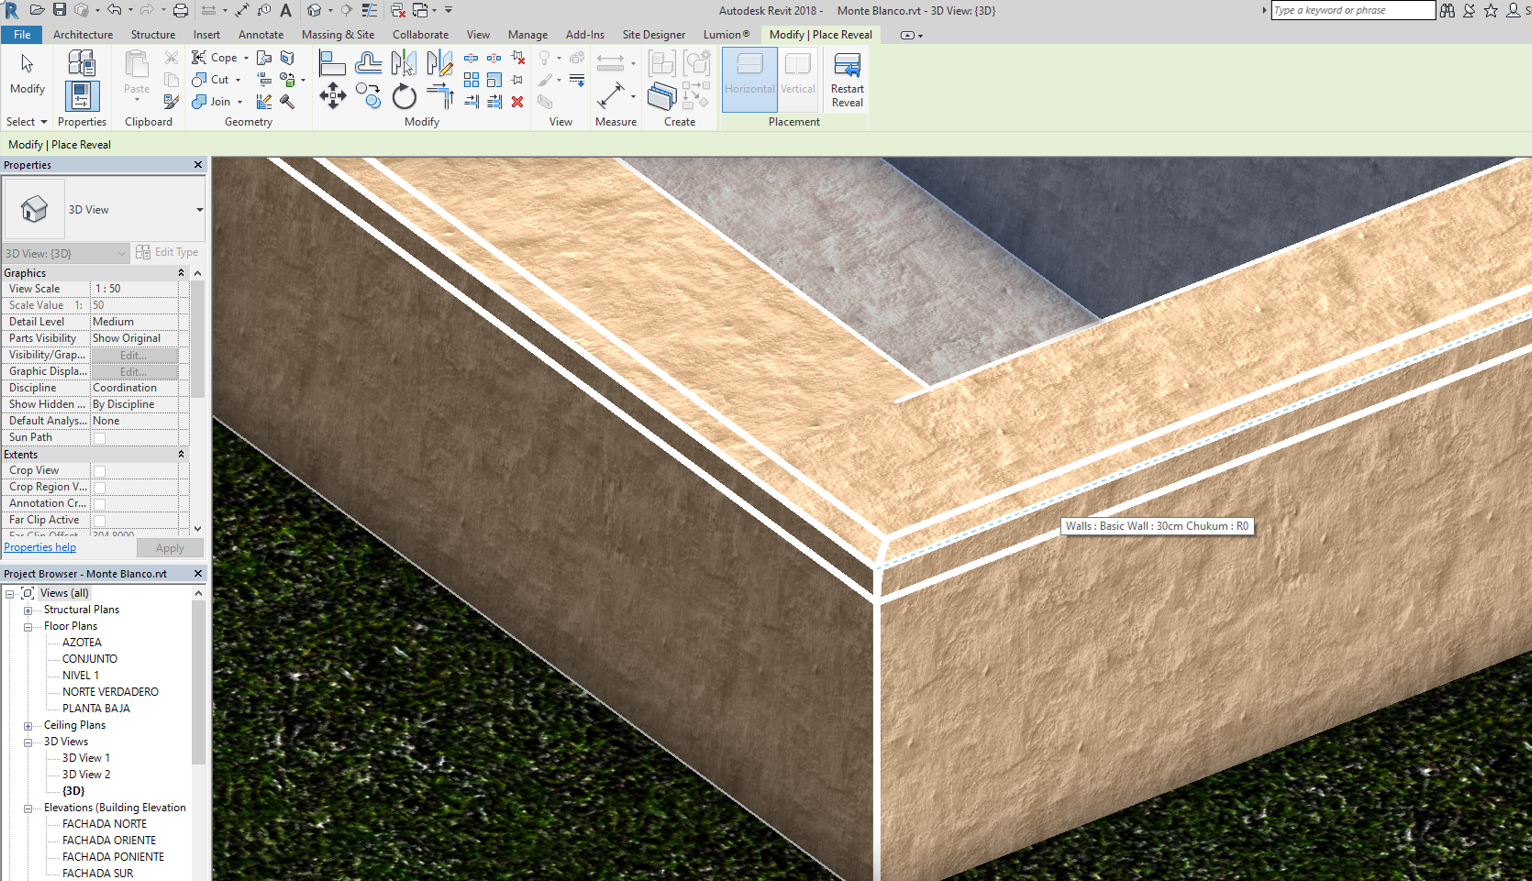Viewport: 1532px width, 881px height.
Task: Switch to the Architecture ribbon tab
Action: pyautogui.click(x=82, y=34)
